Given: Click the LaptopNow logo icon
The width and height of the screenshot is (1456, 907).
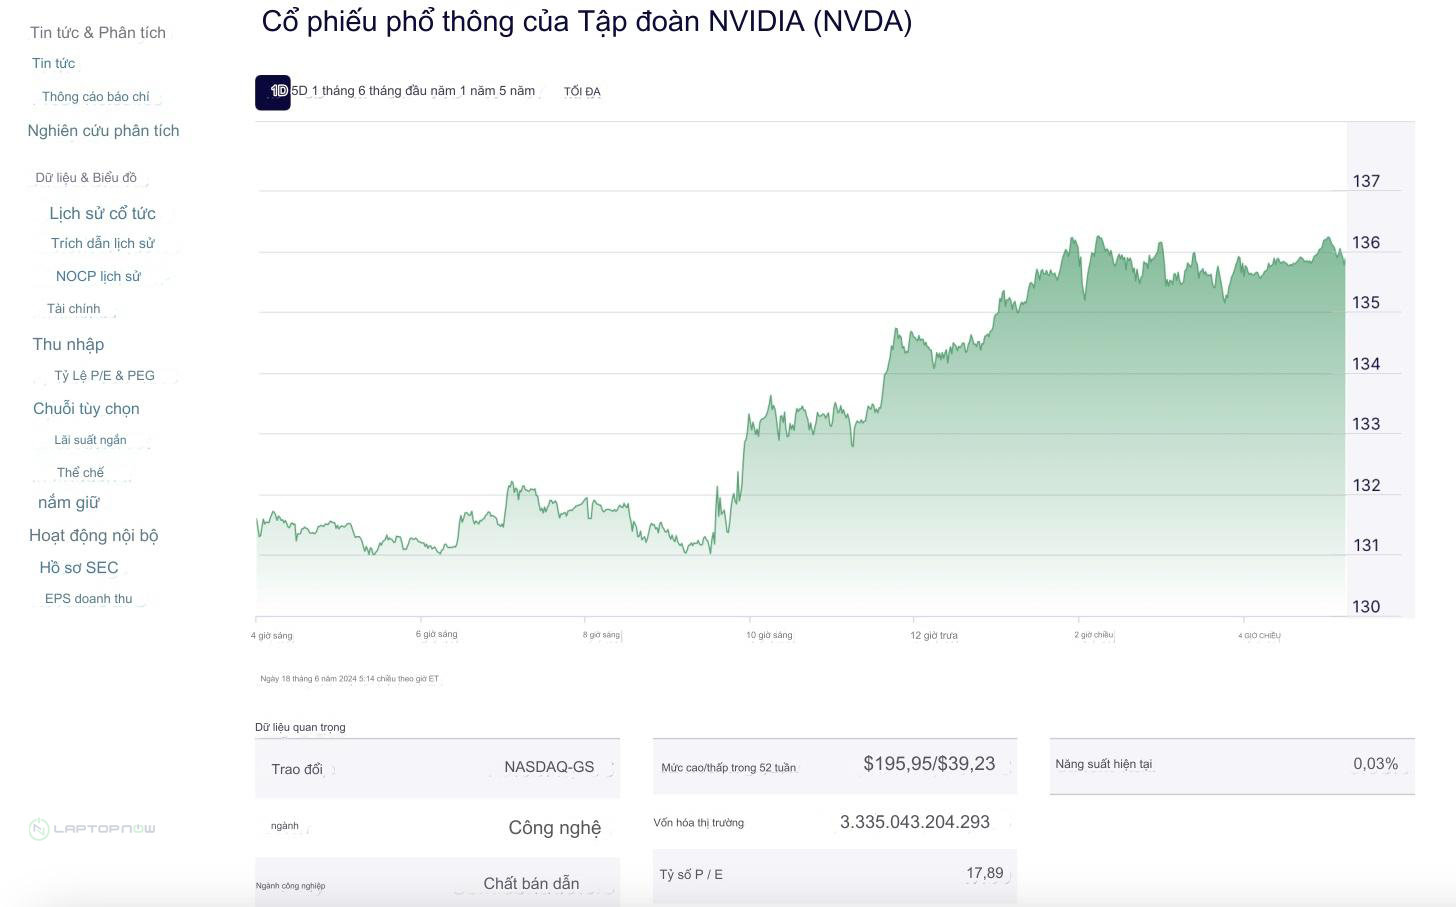Looking at the screenshot, I should 39,829.
